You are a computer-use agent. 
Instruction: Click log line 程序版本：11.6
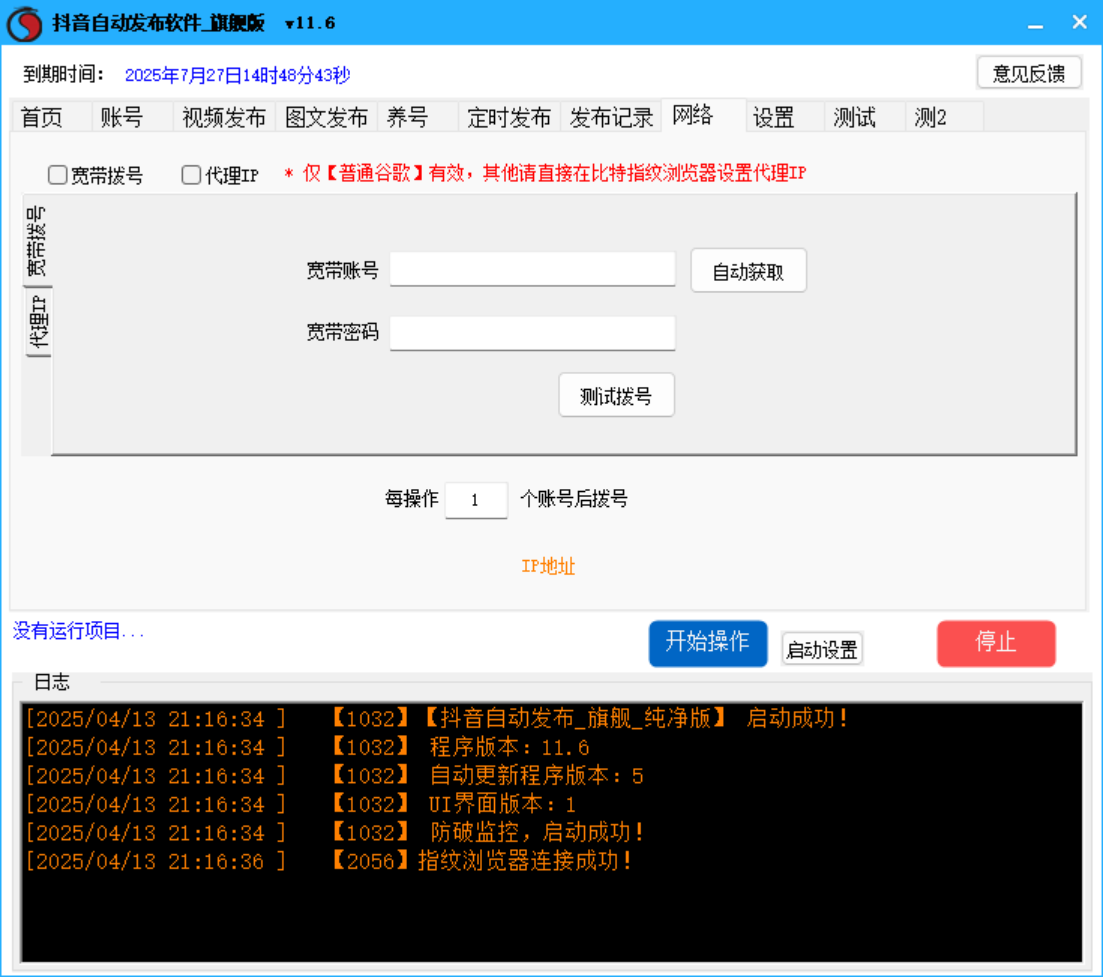click(x=308, y=747)
